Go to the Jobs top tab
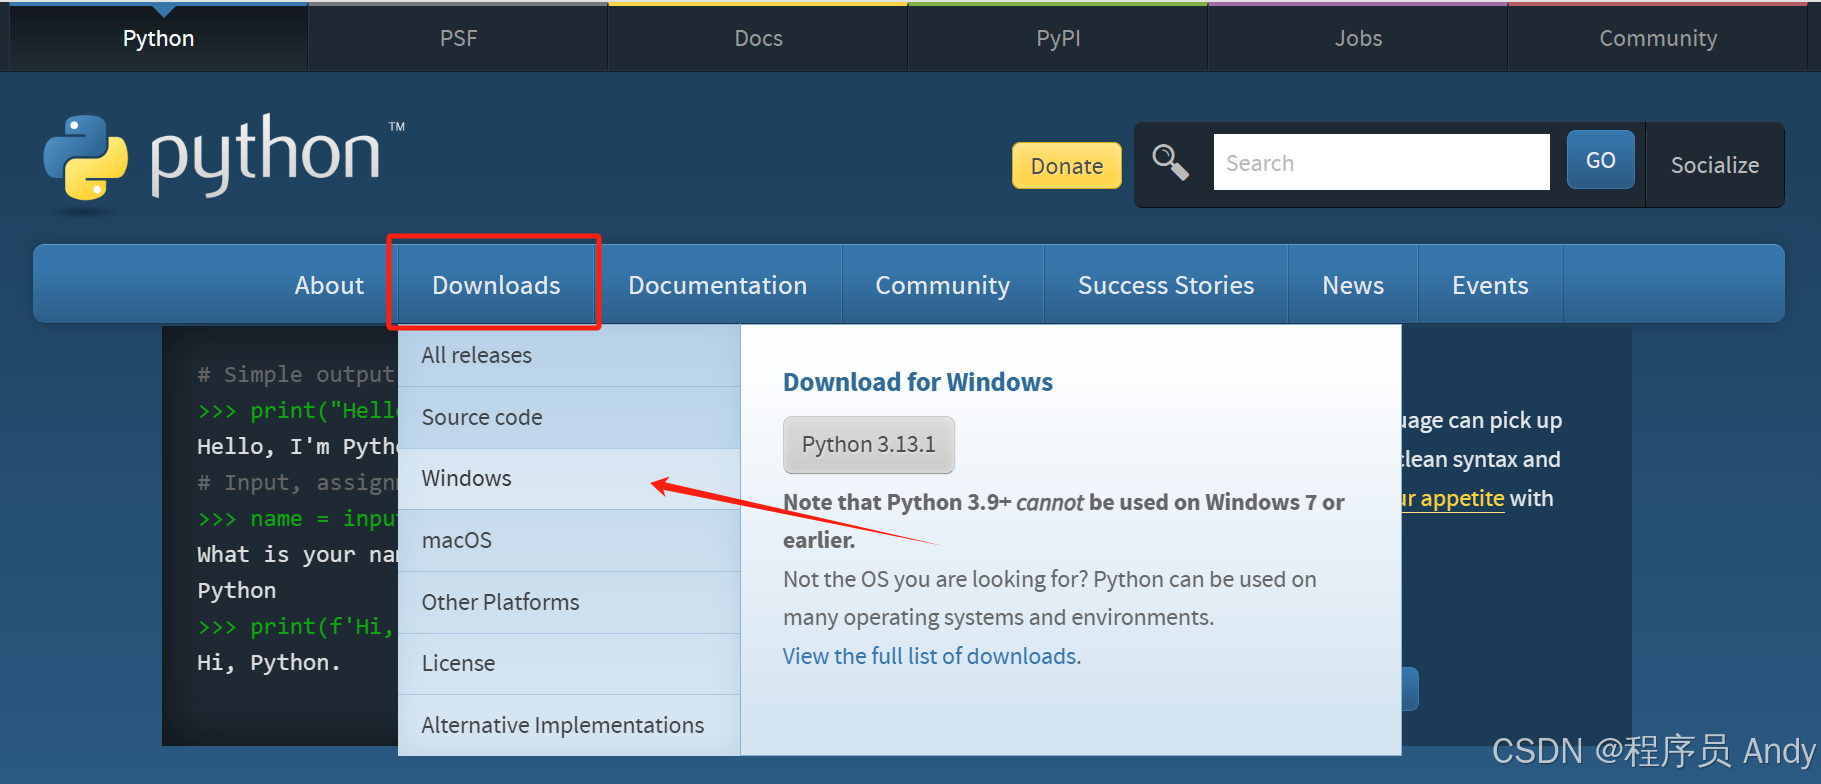Screen dimensions: 1821x784 click(x=1358, y=38)
